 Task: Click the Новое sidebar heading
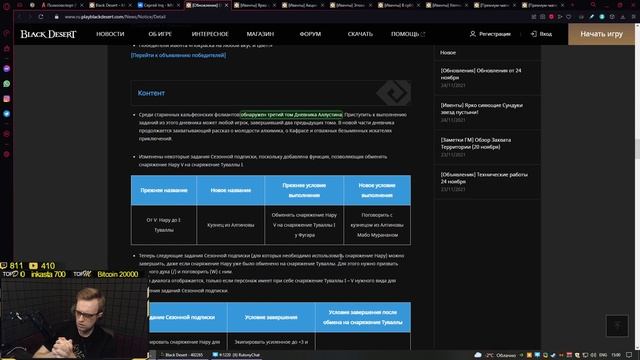(448, 53)
